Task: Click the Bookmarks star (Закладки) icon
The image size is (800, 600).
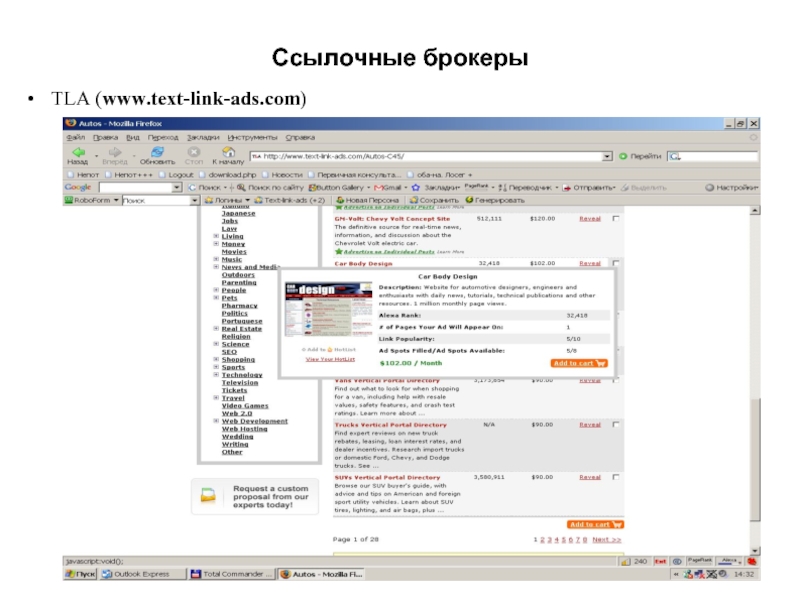Action: point(416,187)
